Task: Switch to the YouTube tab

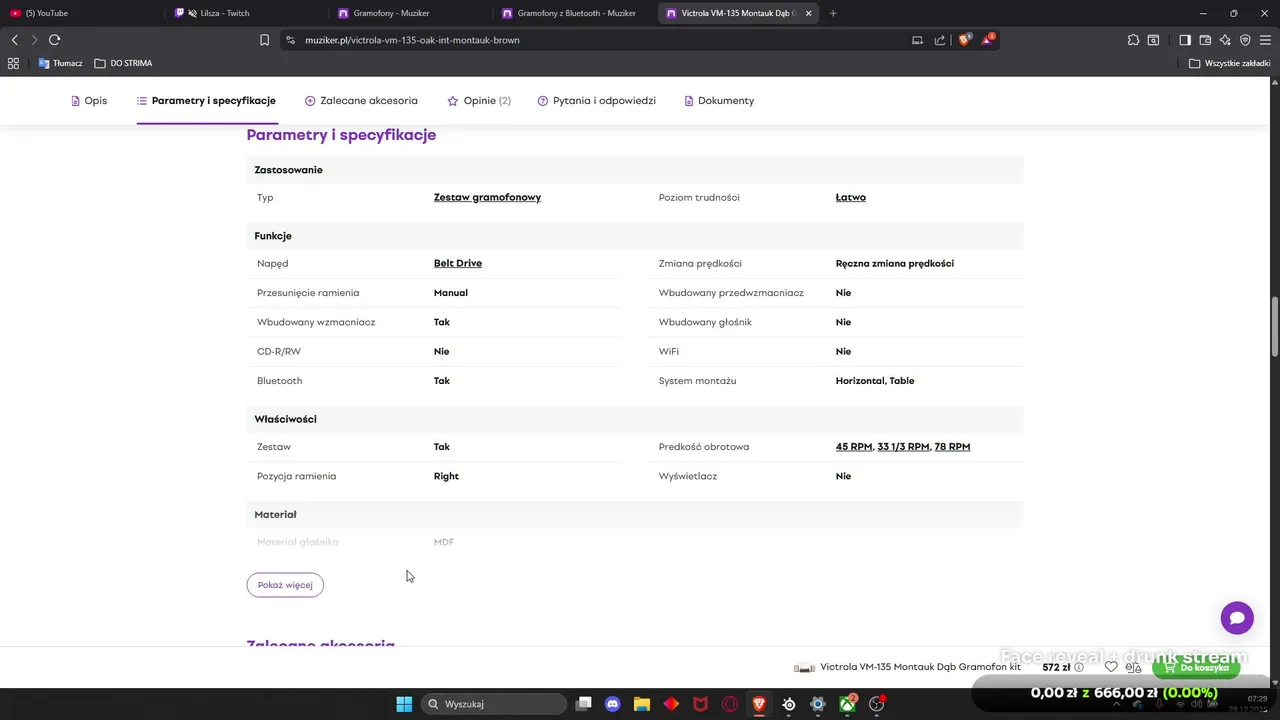Action: pyautogui.click(x=82, y=13)
